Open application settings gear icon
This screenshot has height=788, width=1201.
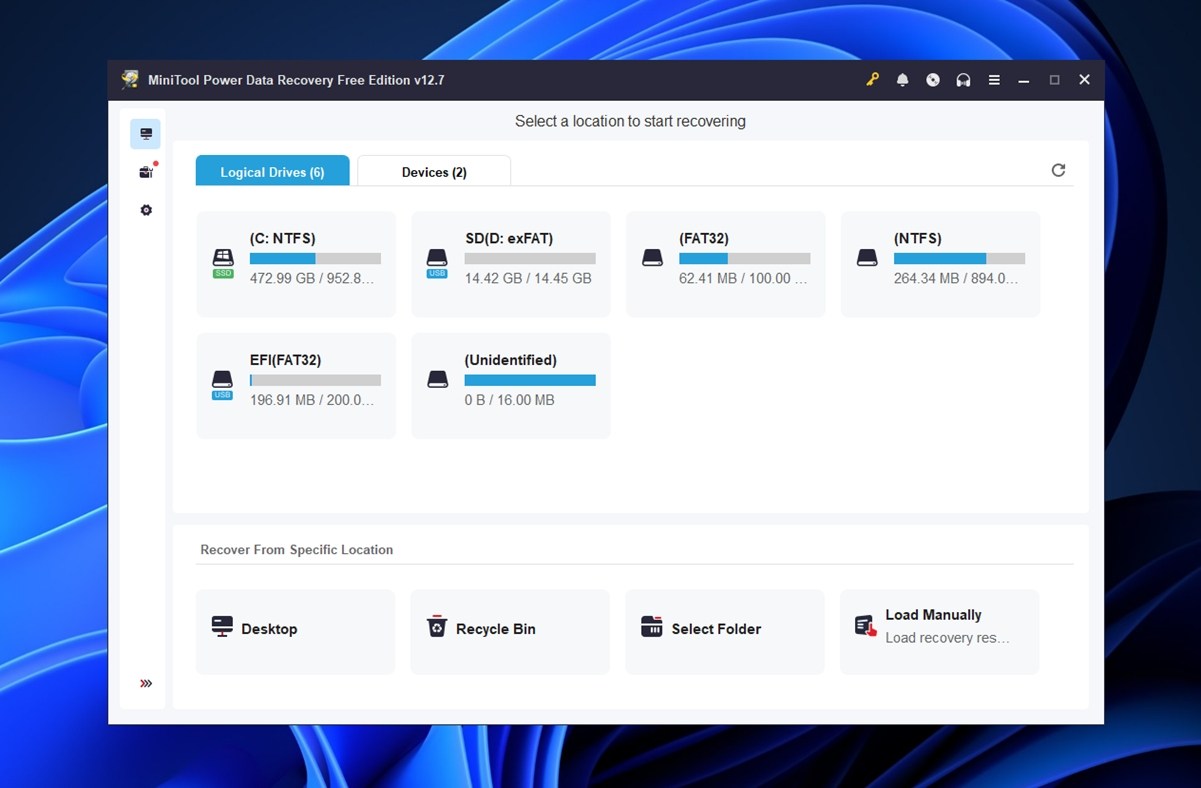click(145, 210)
